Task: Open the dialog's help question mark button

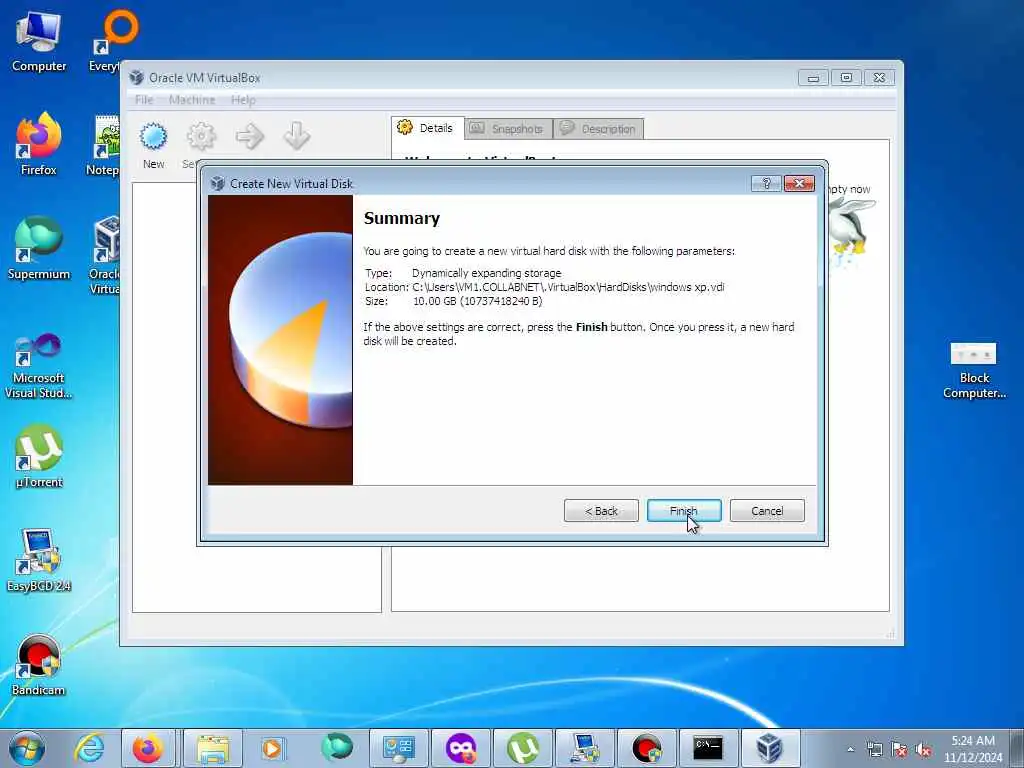Action: (766, 184)
